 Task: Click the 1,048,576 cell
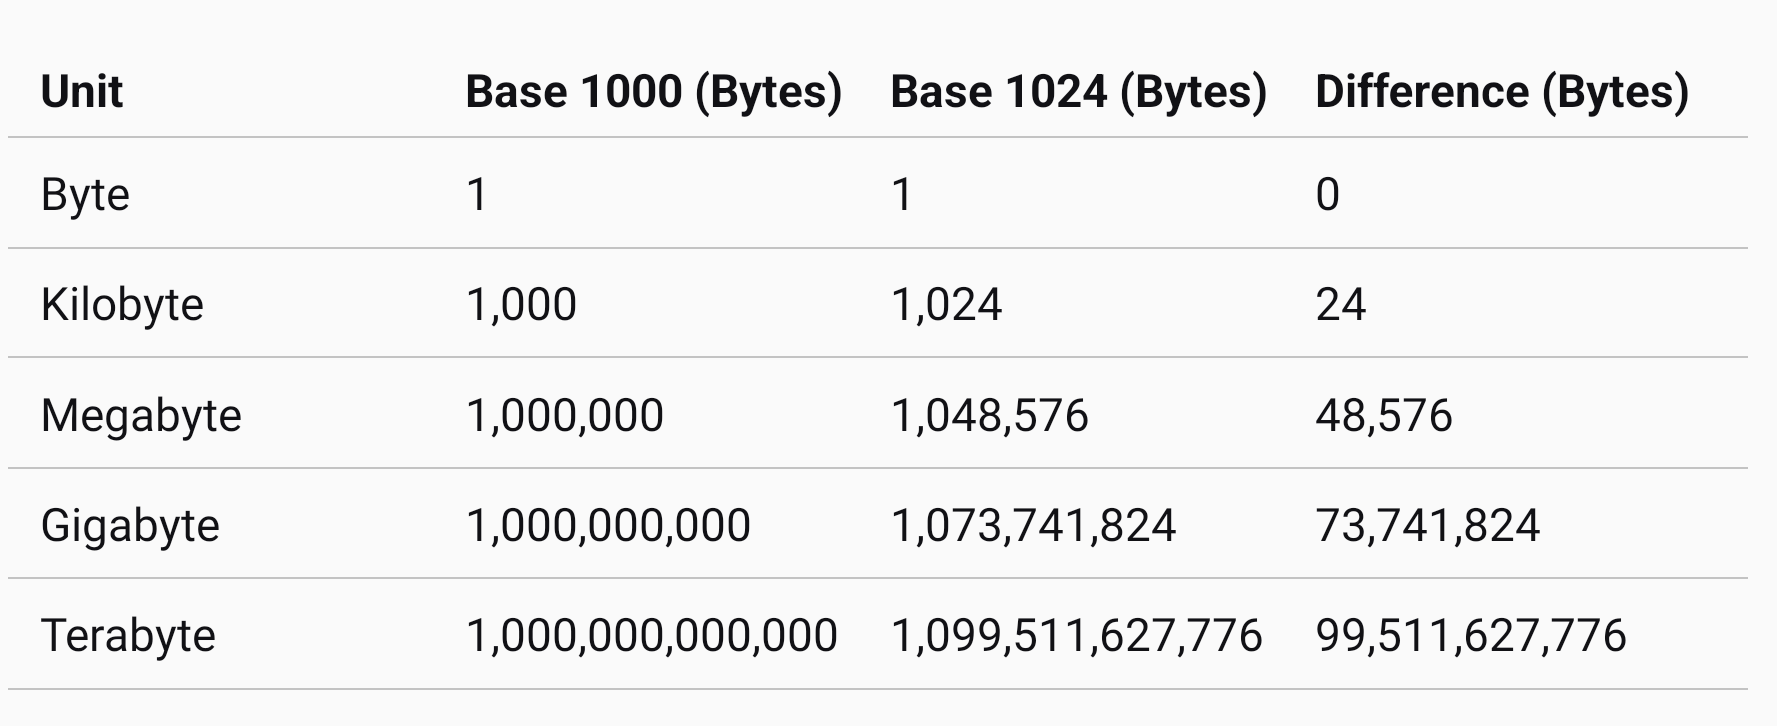coord(989,415)
